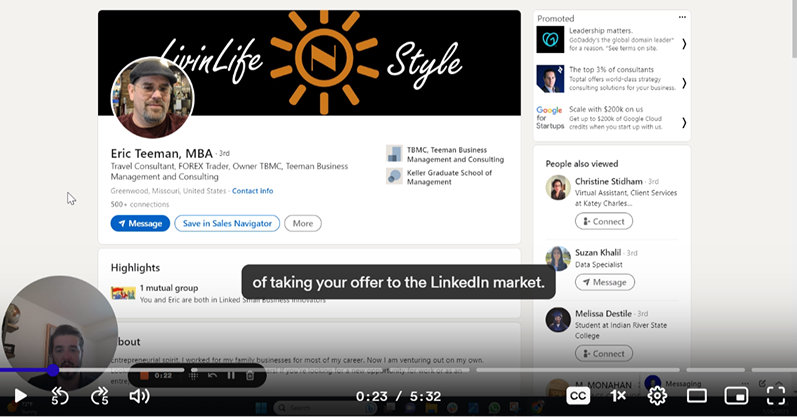797x417 pixels.
Task: Open Promoted section three-dot menu
Action: tap(682, 18)
